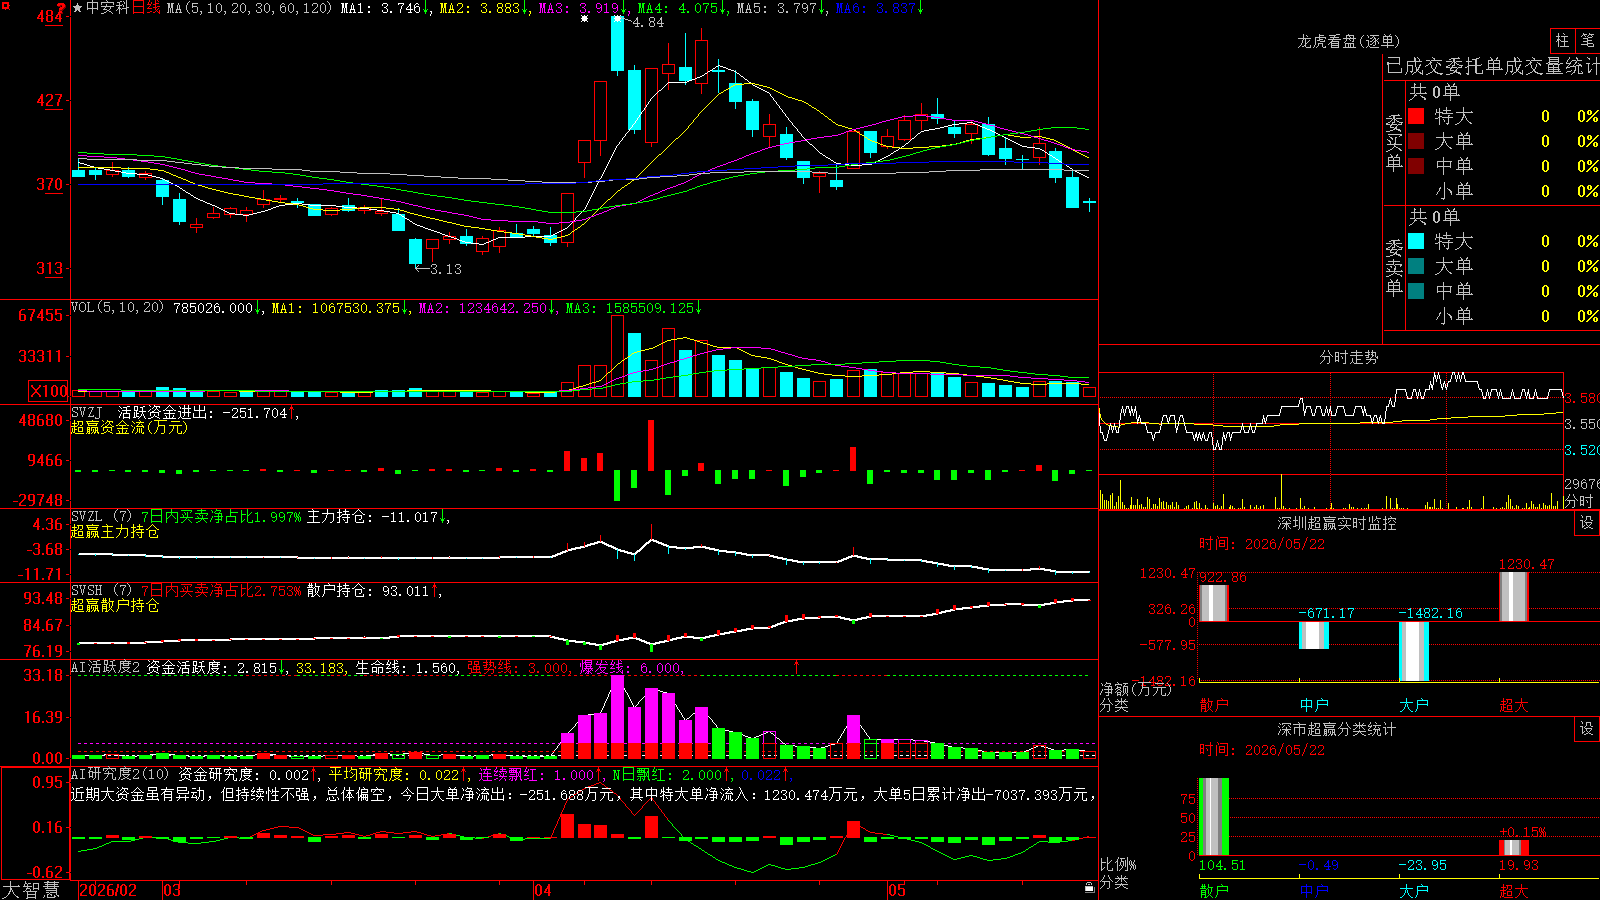Viewport: 1600px width, 900px height.
Task: Click the 中安科 stock name
Action: click(x=108, y=8)
